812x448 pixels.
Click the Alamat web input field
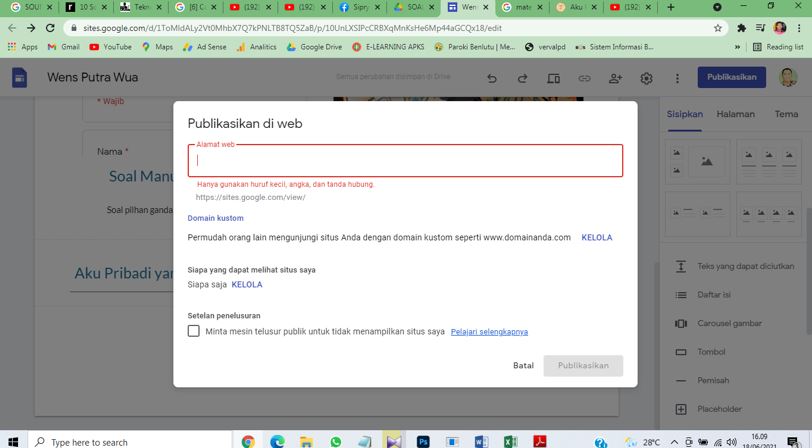pyautogui.click(x=405, y=161)
